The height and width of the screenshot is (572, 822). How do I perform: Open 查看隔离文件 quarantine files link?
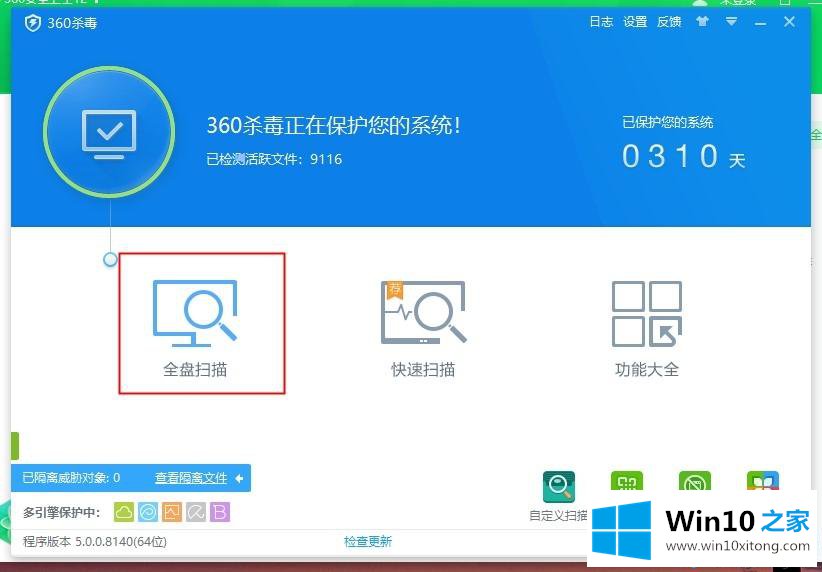click(x=191, y=478)
